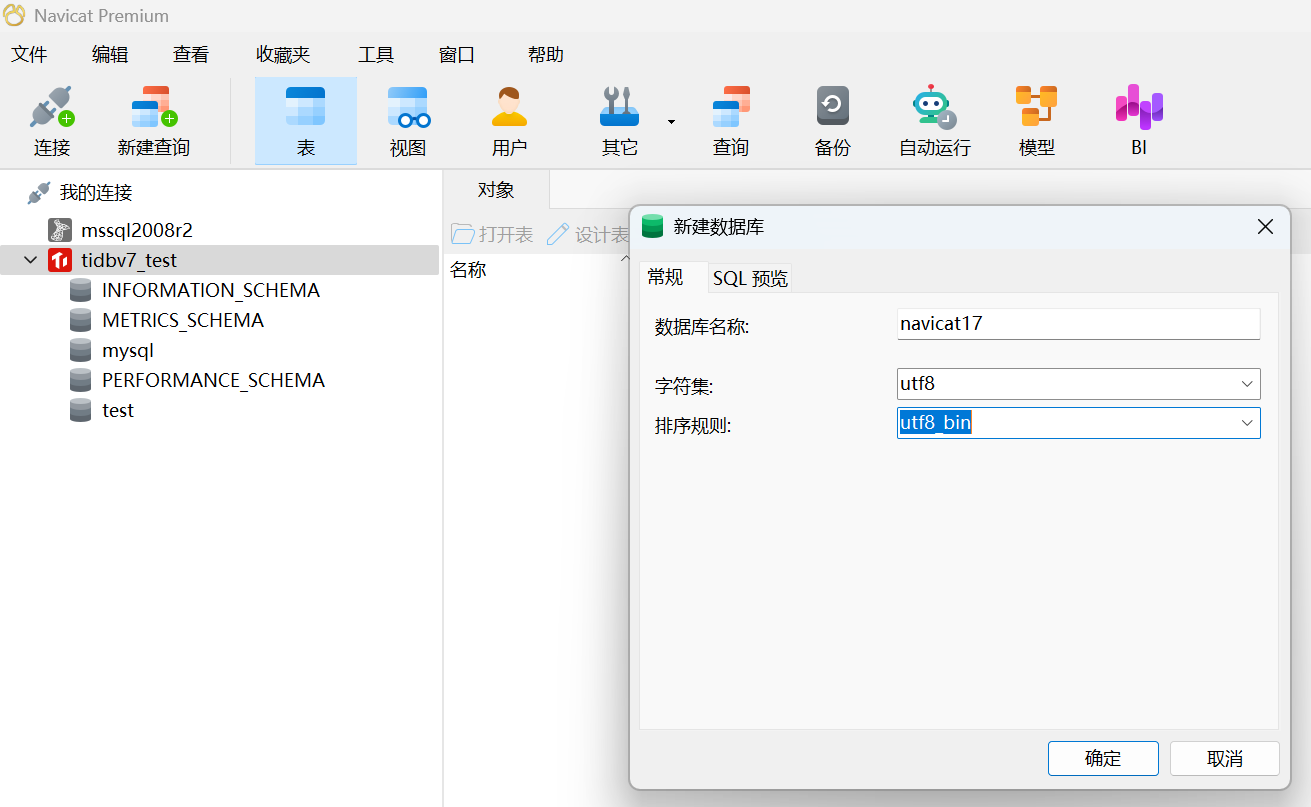This screenshot has width=1311, height=807.
Task: Select the mysql tree label
Action: pyautogui.click(x=128, y=350)
